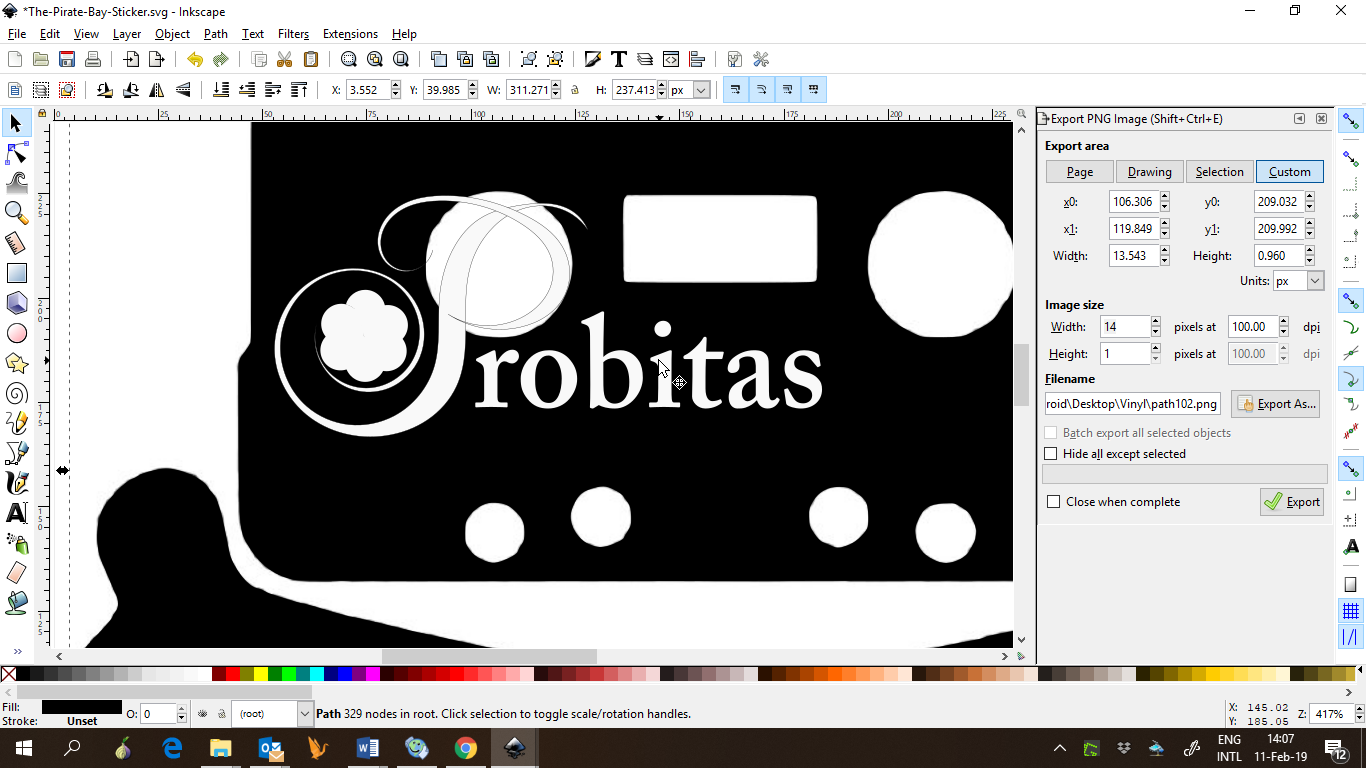
Task: Set export area to Selection
Action: click(1220, 172)
